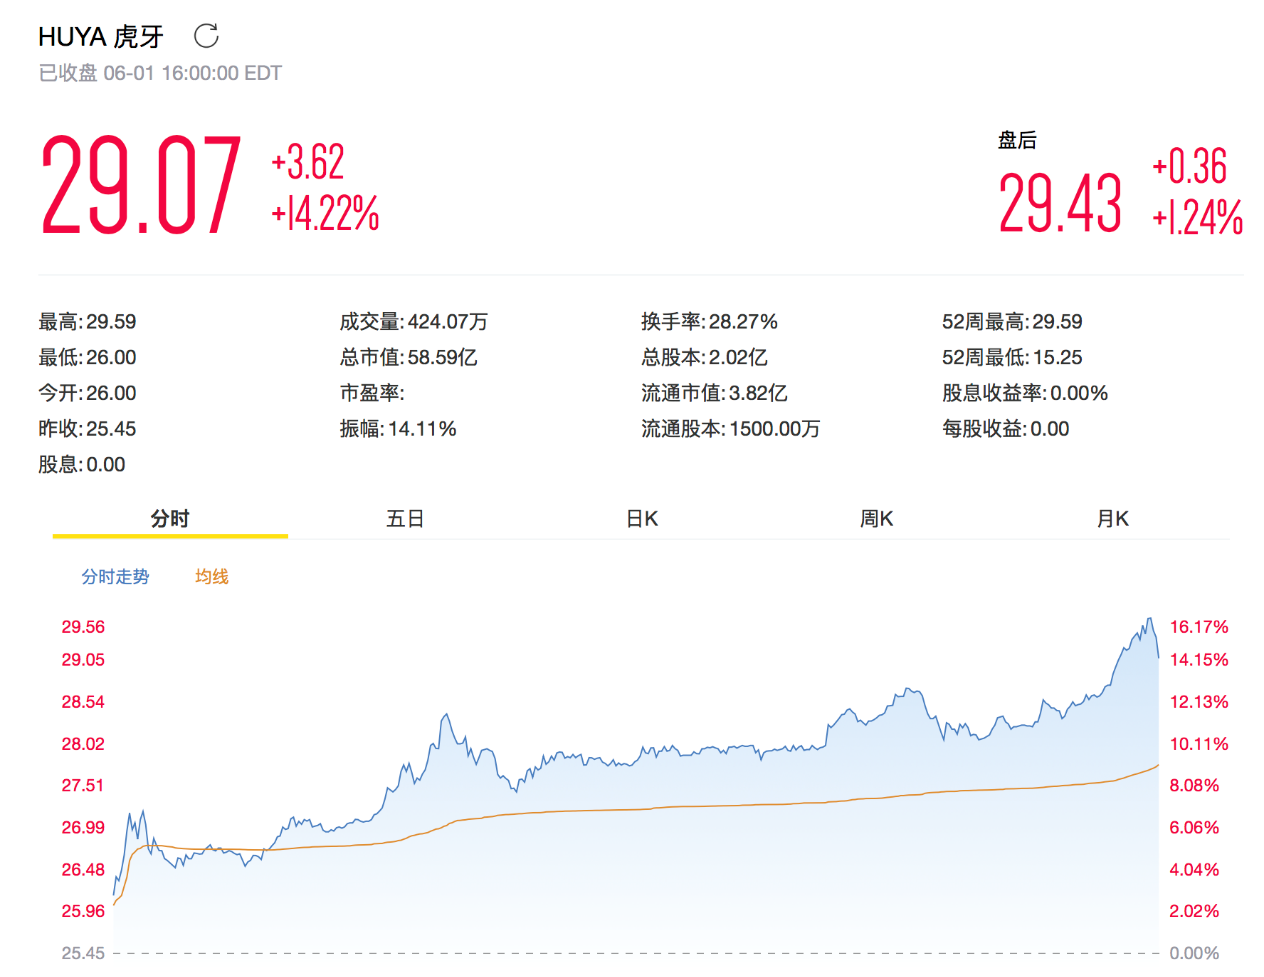This screenshot has height=977, width=1264.
Task: Click the orange average price line
Action: coord(636,809)
